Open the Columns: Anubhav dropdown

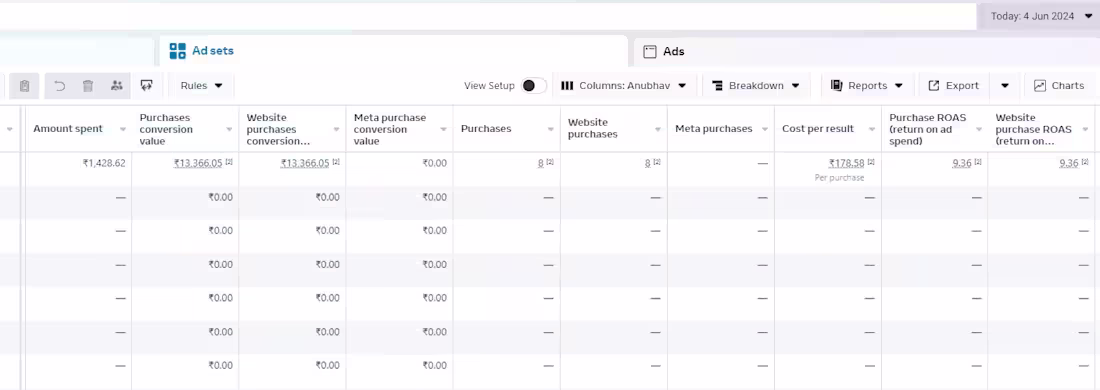point(623,86)
